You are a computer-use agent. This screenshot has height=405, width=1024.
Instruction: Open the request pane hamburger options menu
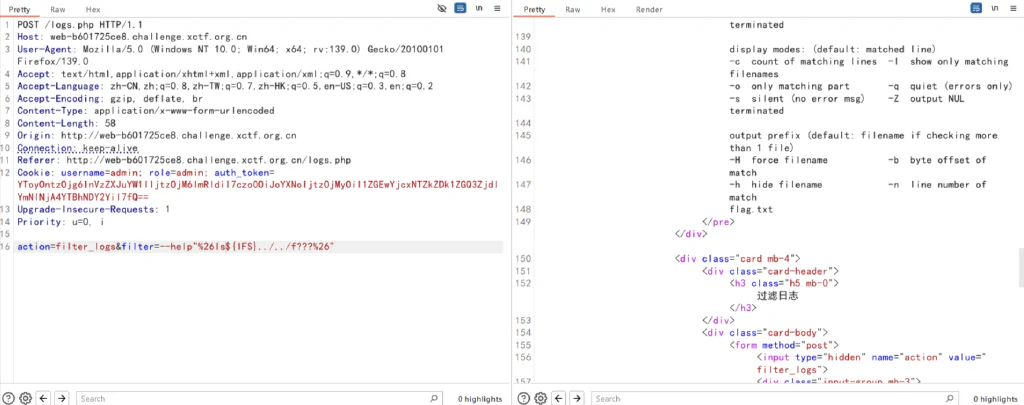498,8
